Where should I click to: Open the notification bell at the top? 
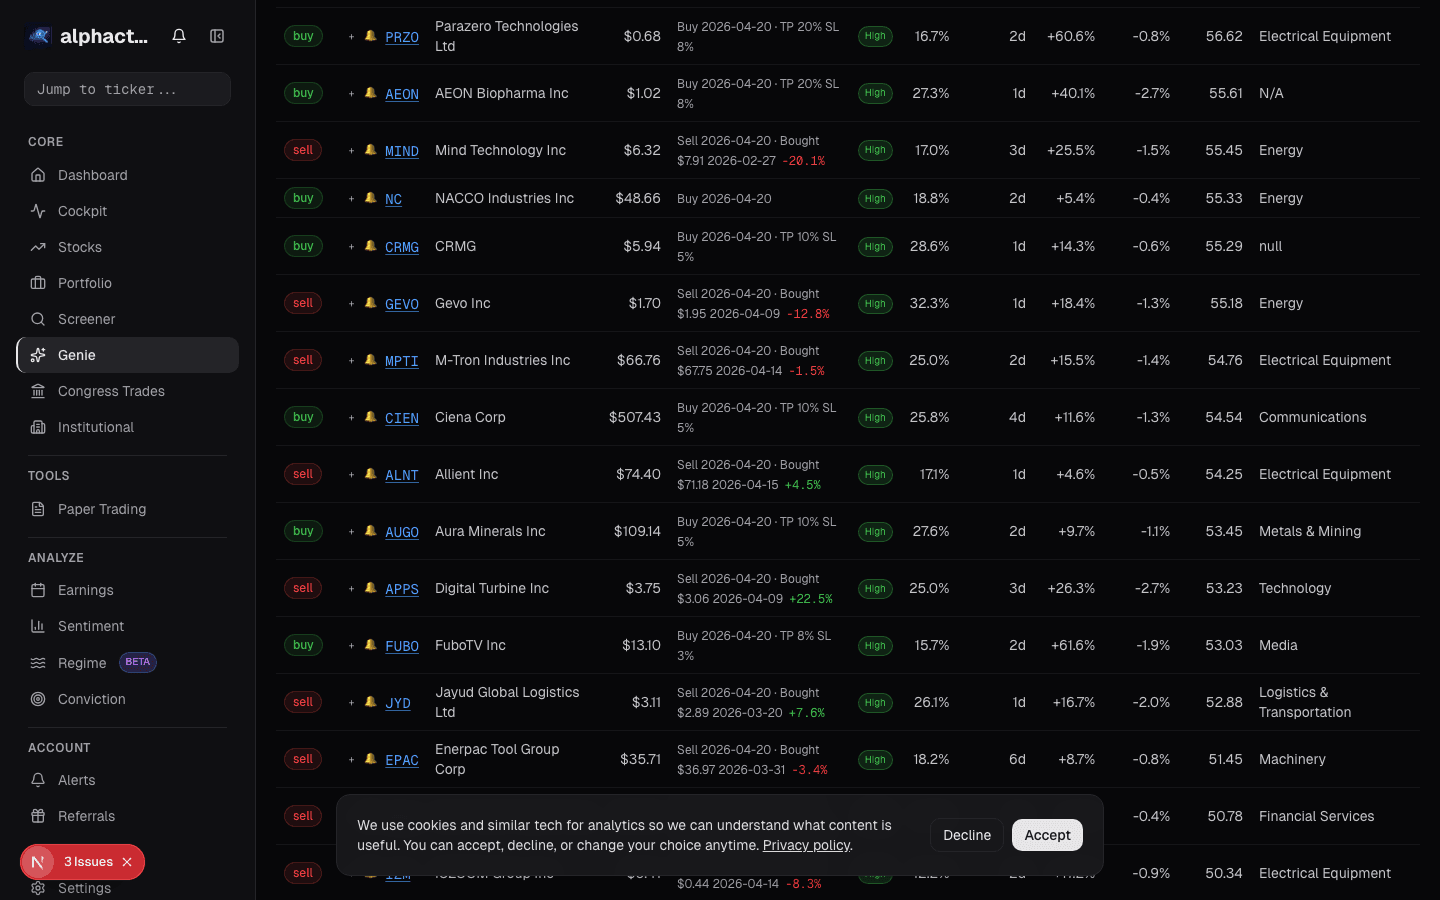click(178, 35)
